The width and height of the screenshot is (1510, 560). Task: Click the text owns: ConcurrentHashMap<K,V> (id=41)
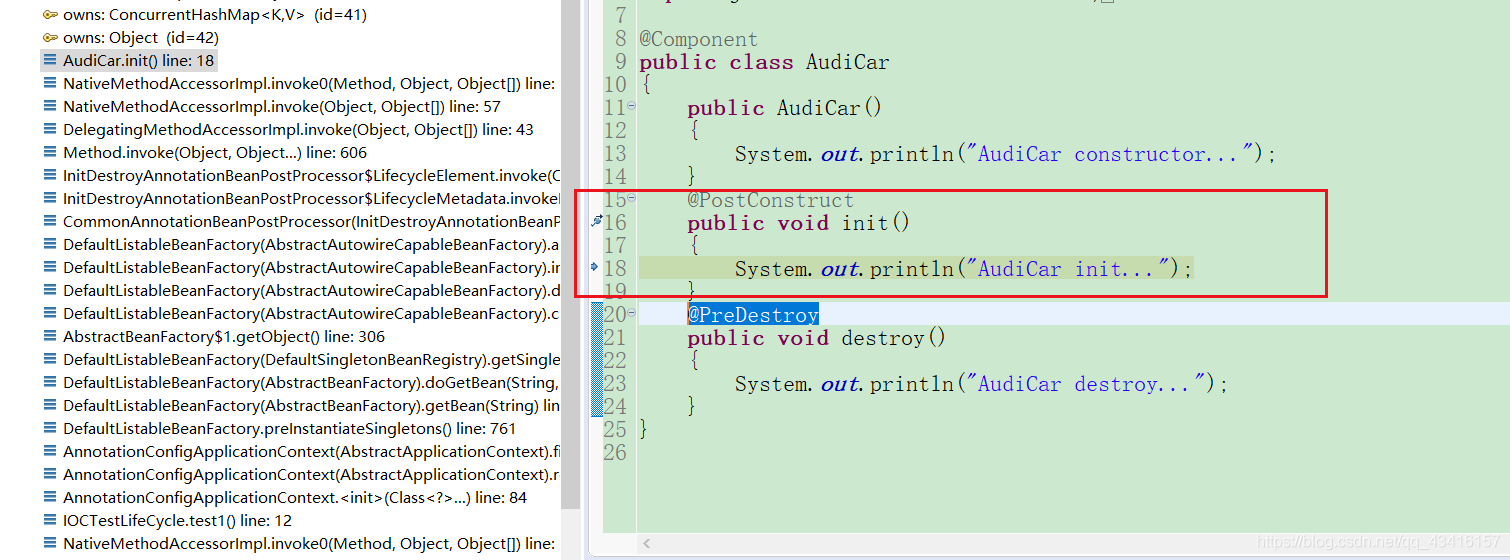[215, 15]
